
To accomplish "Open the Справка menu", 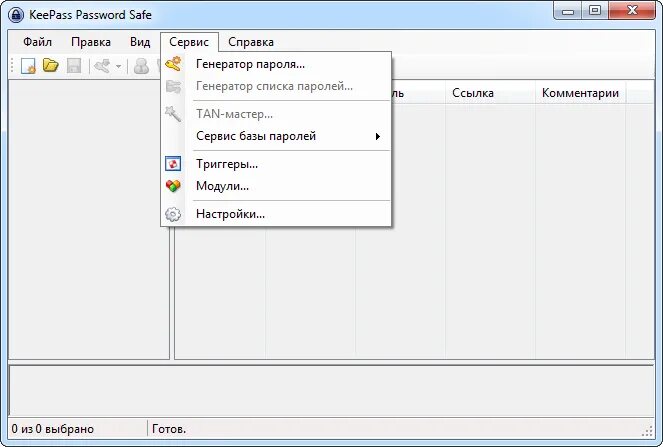I will point(251,42).
